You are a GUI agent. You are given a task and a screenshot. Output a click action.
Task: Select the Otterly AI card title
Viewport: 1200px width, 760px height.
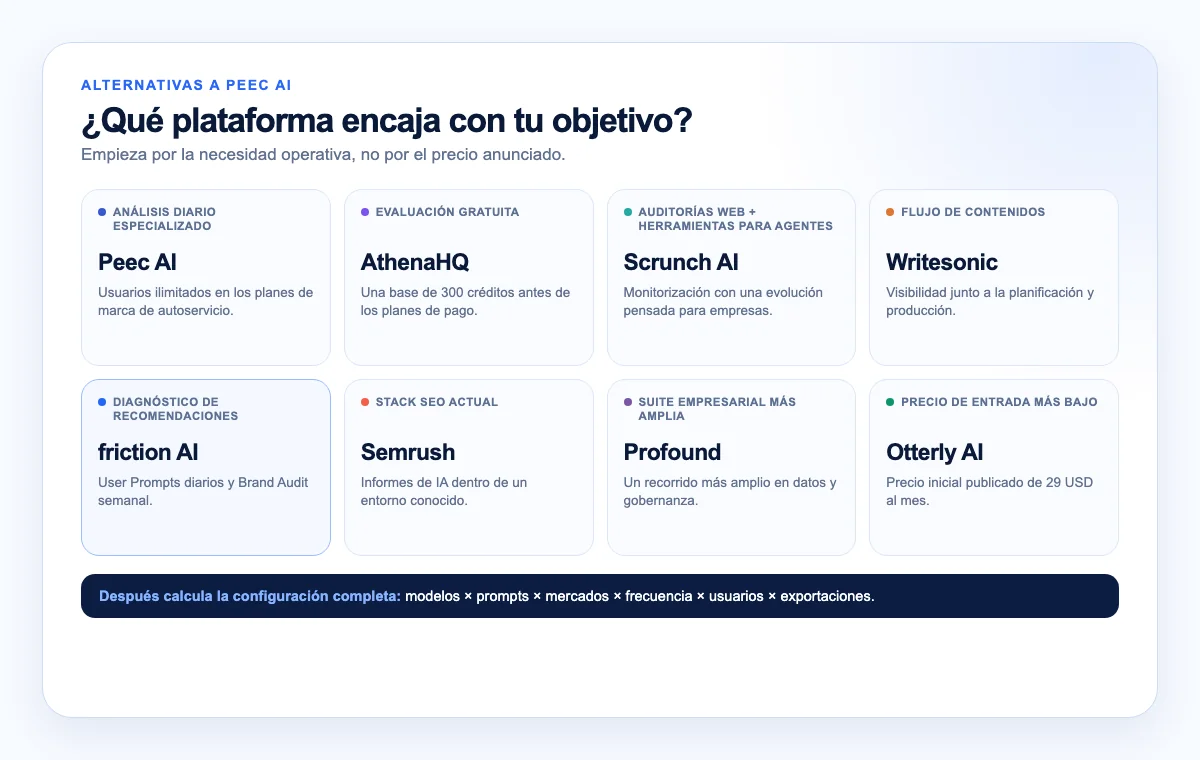935,452
